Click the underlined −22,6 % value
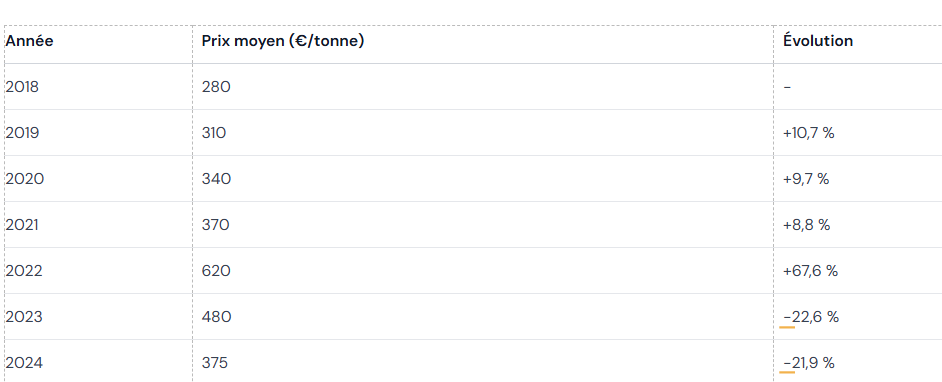The height and width of the screenshot is (382, 942). (811, 317)
